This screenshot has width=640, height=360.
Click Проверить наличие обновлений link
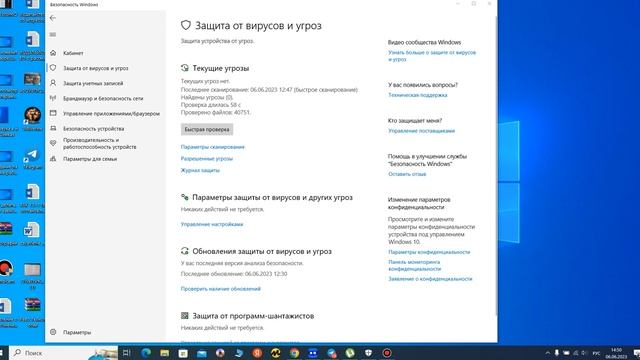220,289
